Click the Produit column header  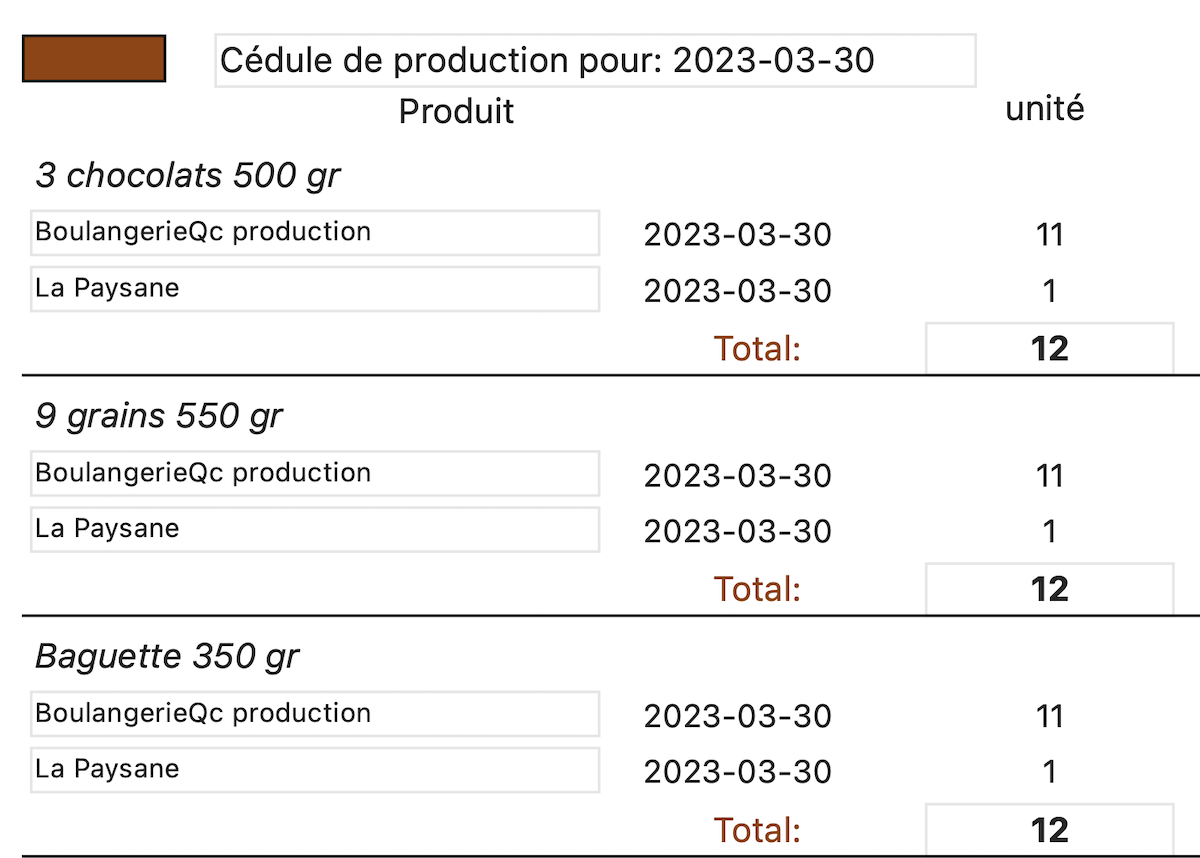456,111
